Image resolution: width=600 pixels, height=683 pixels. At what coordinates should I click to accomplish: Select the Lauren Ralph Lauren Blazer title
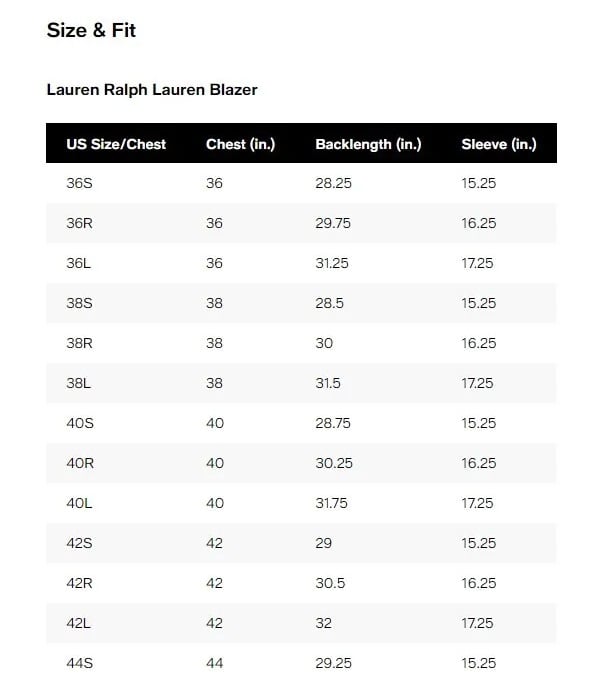(x=152, y=90)
